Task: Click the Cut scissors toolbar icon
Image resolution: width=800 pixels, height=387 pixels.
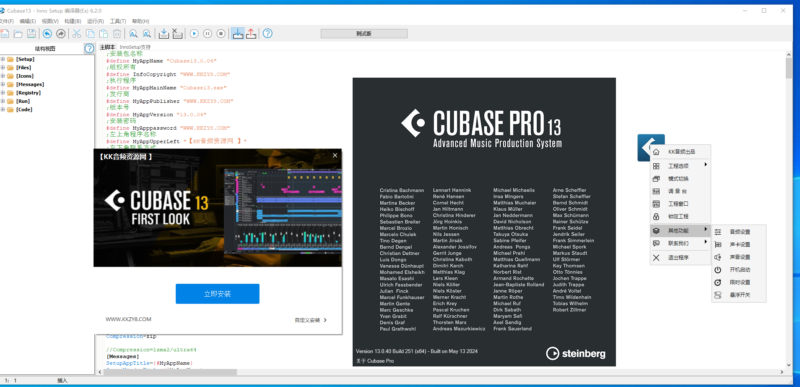Action: (x=77, y=34)
